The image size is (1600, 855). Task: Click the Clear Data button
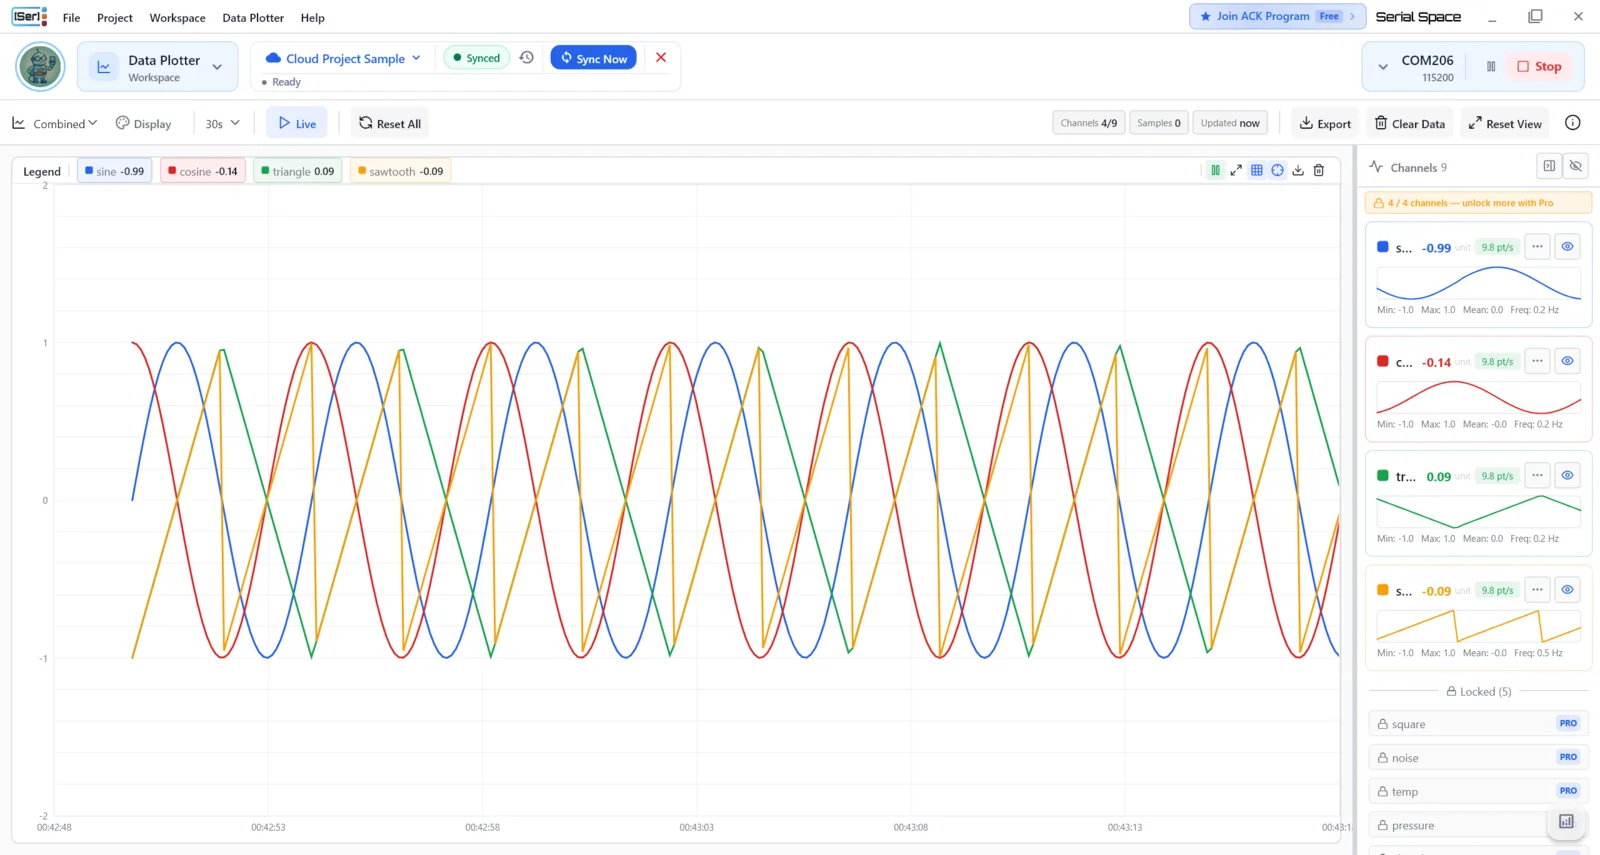coord(1410,124)
